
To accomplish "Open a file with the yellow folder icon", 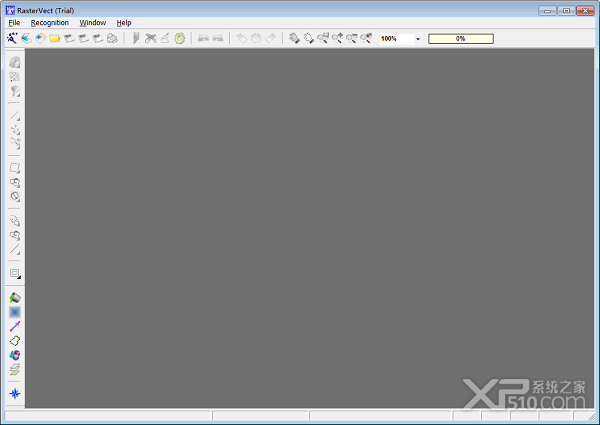I will click(55, 38).
